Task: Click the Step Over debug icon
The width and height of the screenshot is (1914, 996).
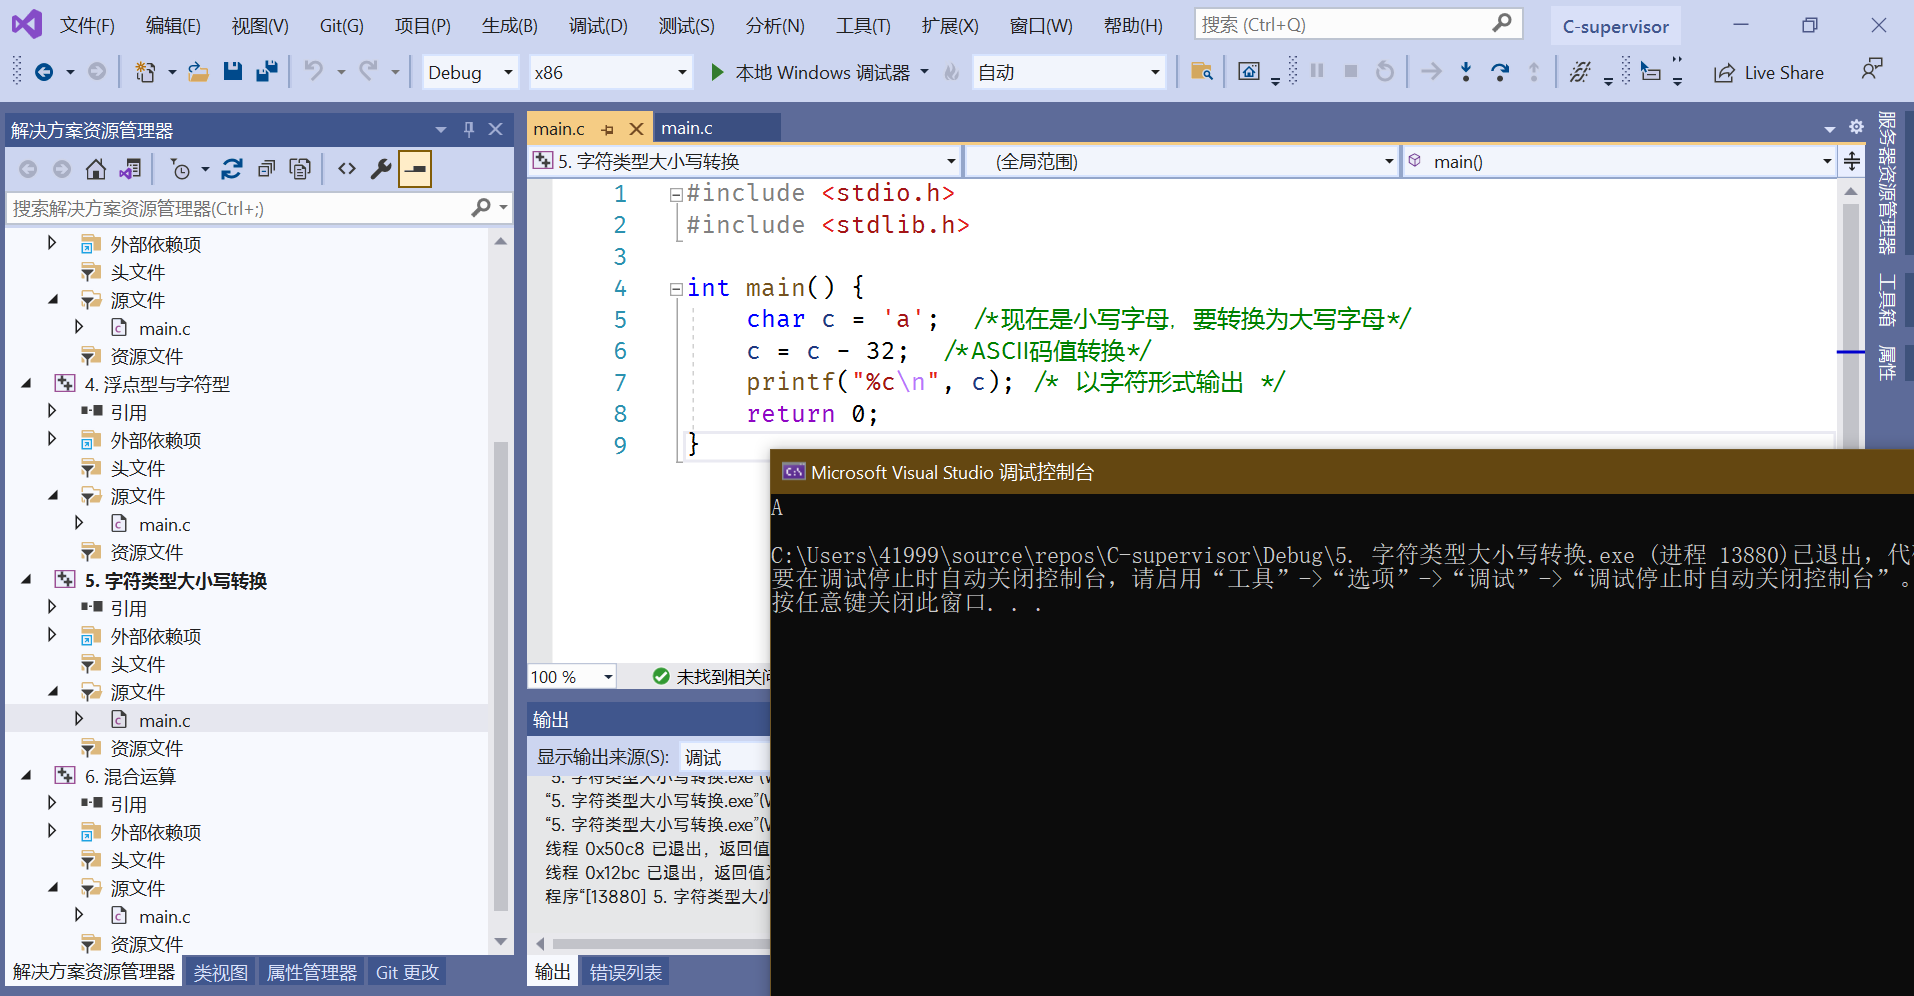Action: (1500, 72)
